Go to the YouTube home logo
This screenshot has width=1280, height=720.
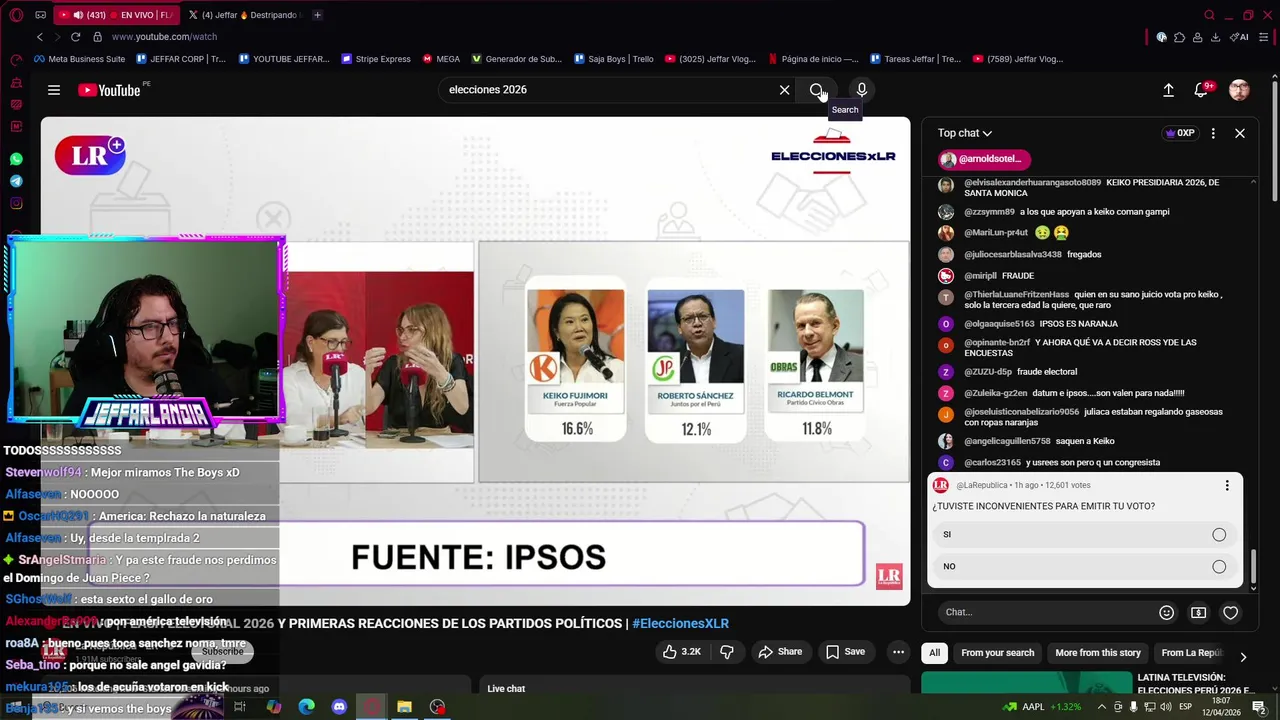tap(110, 90)
